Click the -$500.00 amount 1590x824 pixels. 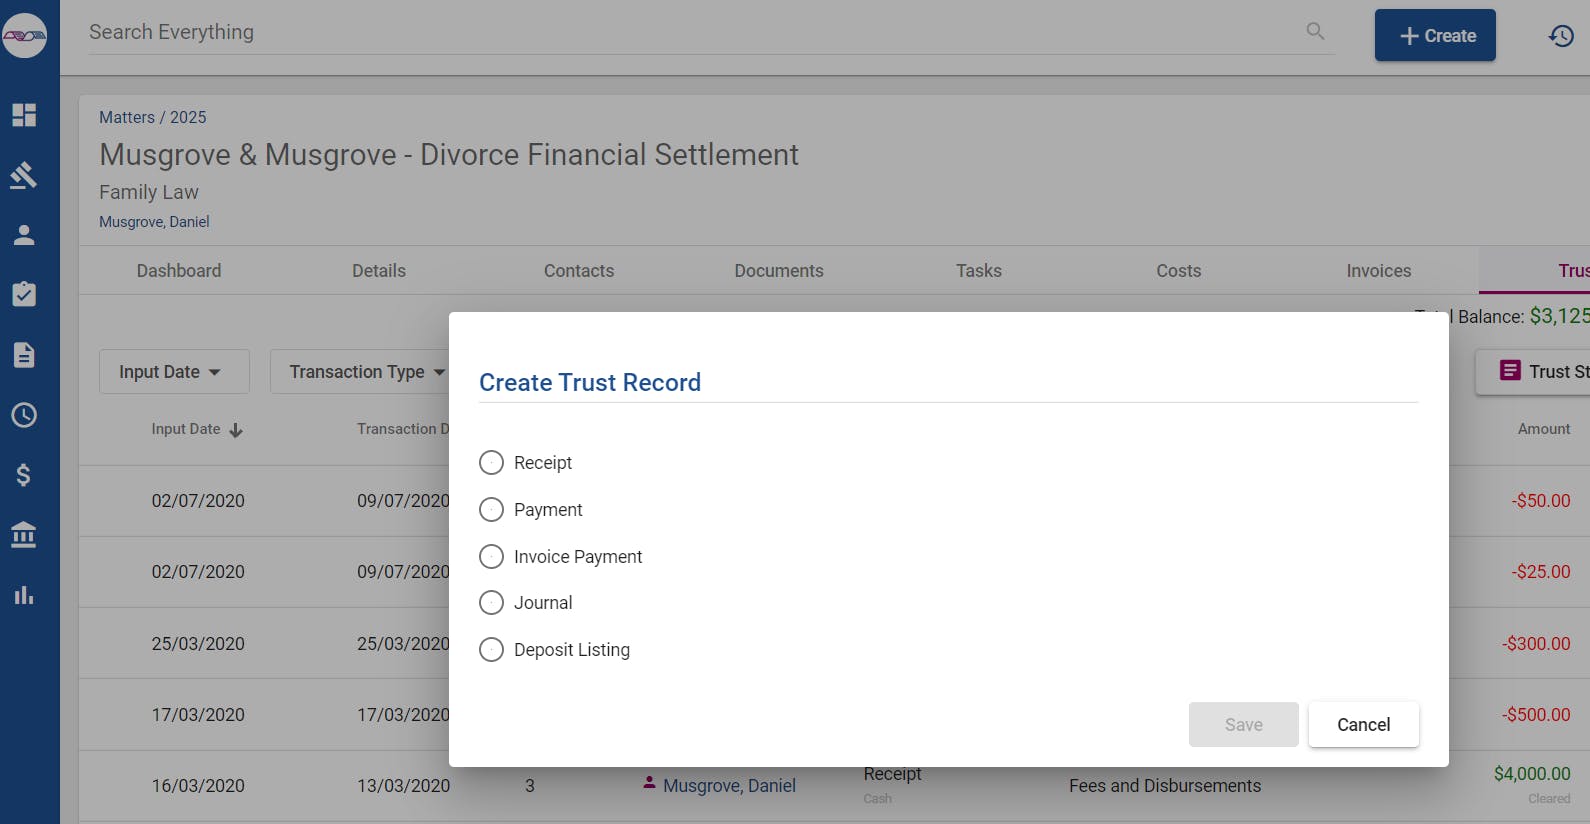tap(1536, 715)
